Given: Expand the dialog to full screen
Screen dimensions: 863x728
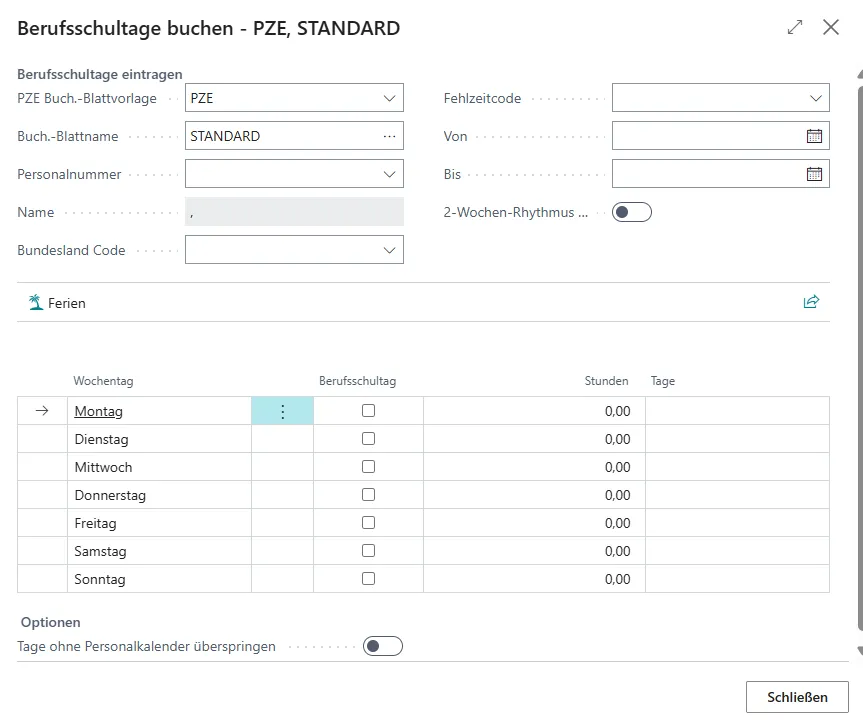Looking at the screenshot, I should [x=794, y=28].
